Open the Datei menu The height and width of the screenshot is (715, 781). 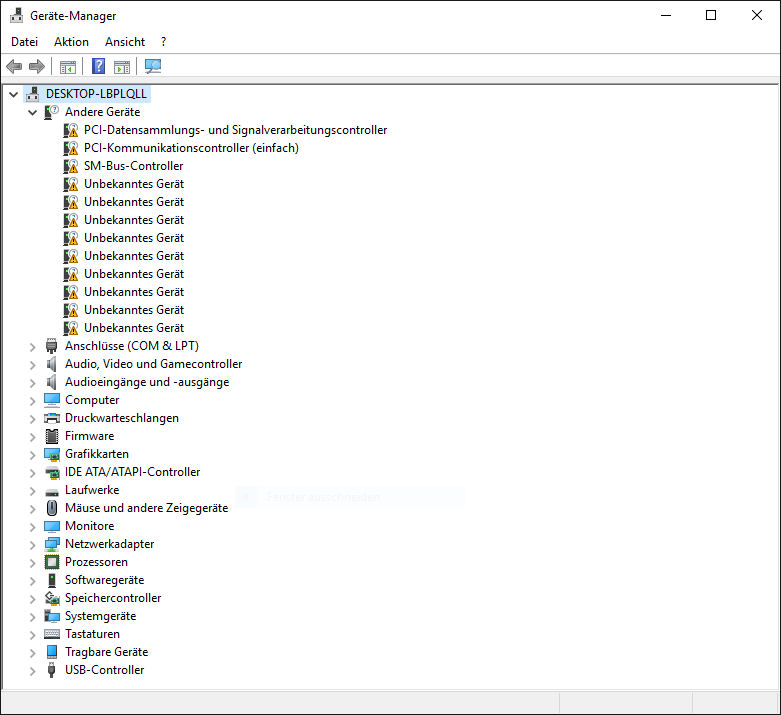coord(24,42)
